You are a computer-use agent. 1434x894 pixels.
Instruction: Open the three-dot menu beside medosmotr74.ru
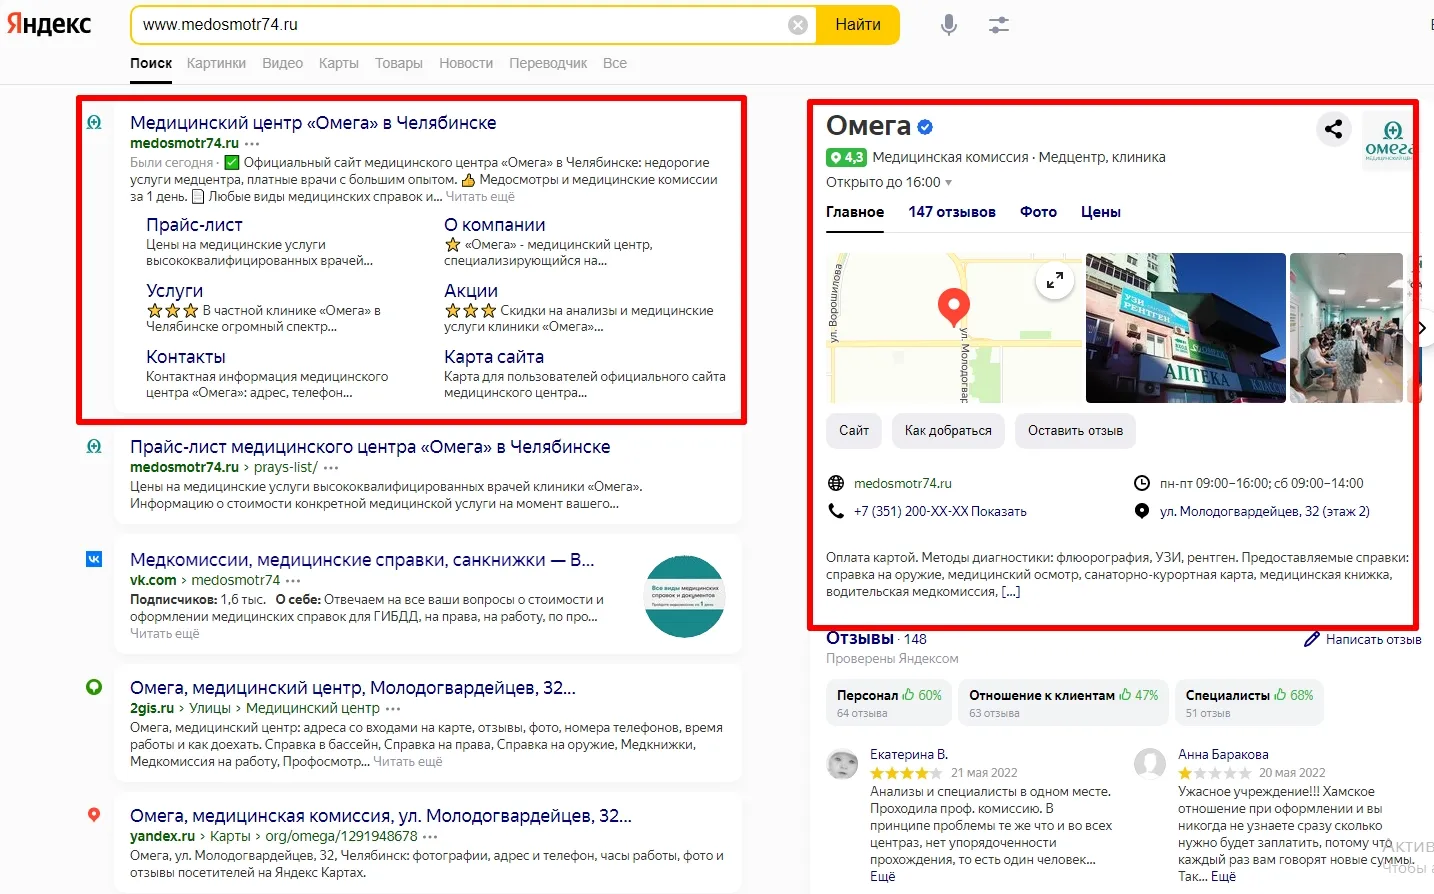(x=252, y=144)
